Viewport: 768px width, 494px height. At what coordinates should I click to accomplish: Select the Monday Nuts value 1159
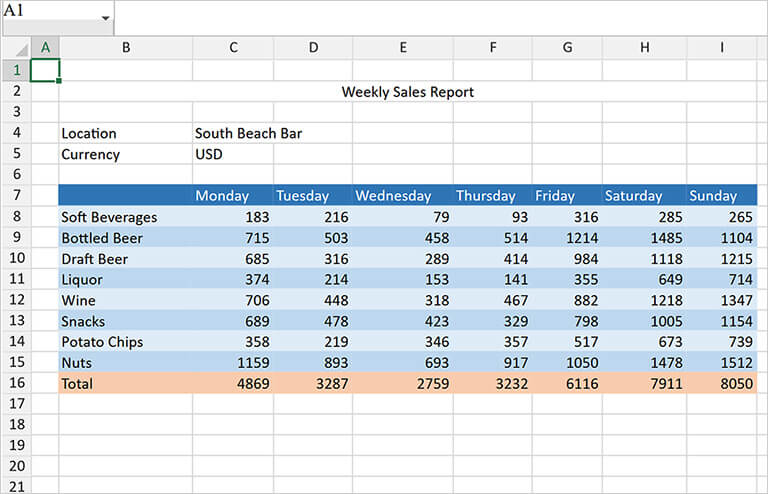coord(232,362)
